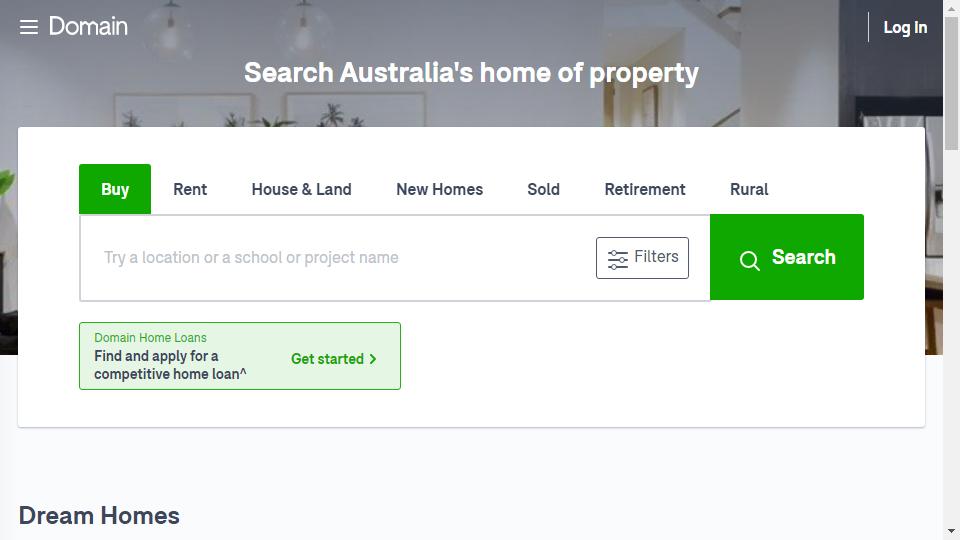Click the green Search button
Viewport: 960px width, 540px height.
tap(787, 257)
